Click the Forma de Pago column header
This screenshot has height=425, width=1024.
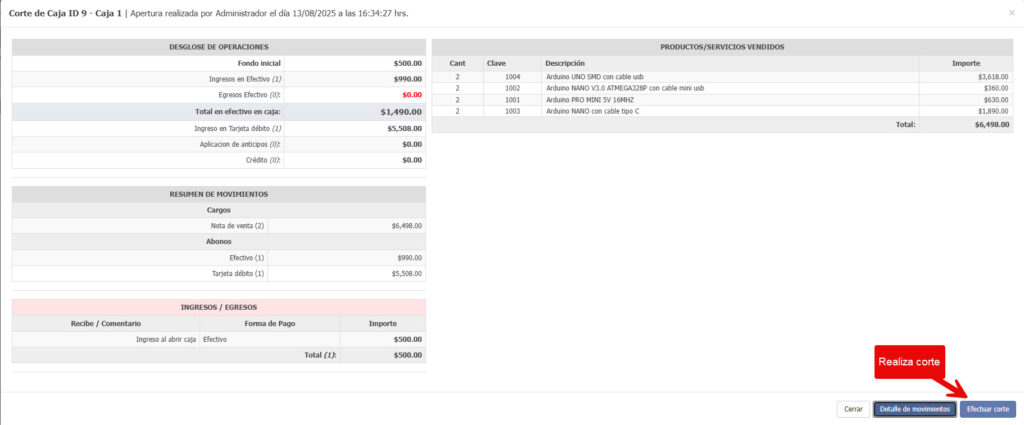(x=270, y=323)
